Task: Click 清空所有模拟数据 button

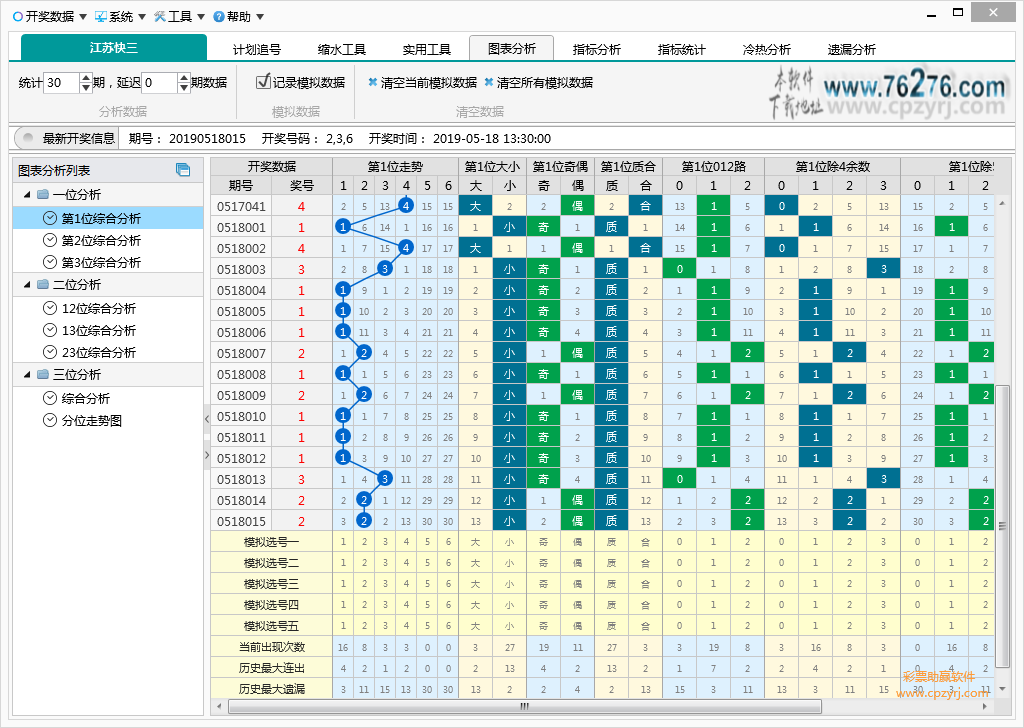Action: (x=539, y=83)
